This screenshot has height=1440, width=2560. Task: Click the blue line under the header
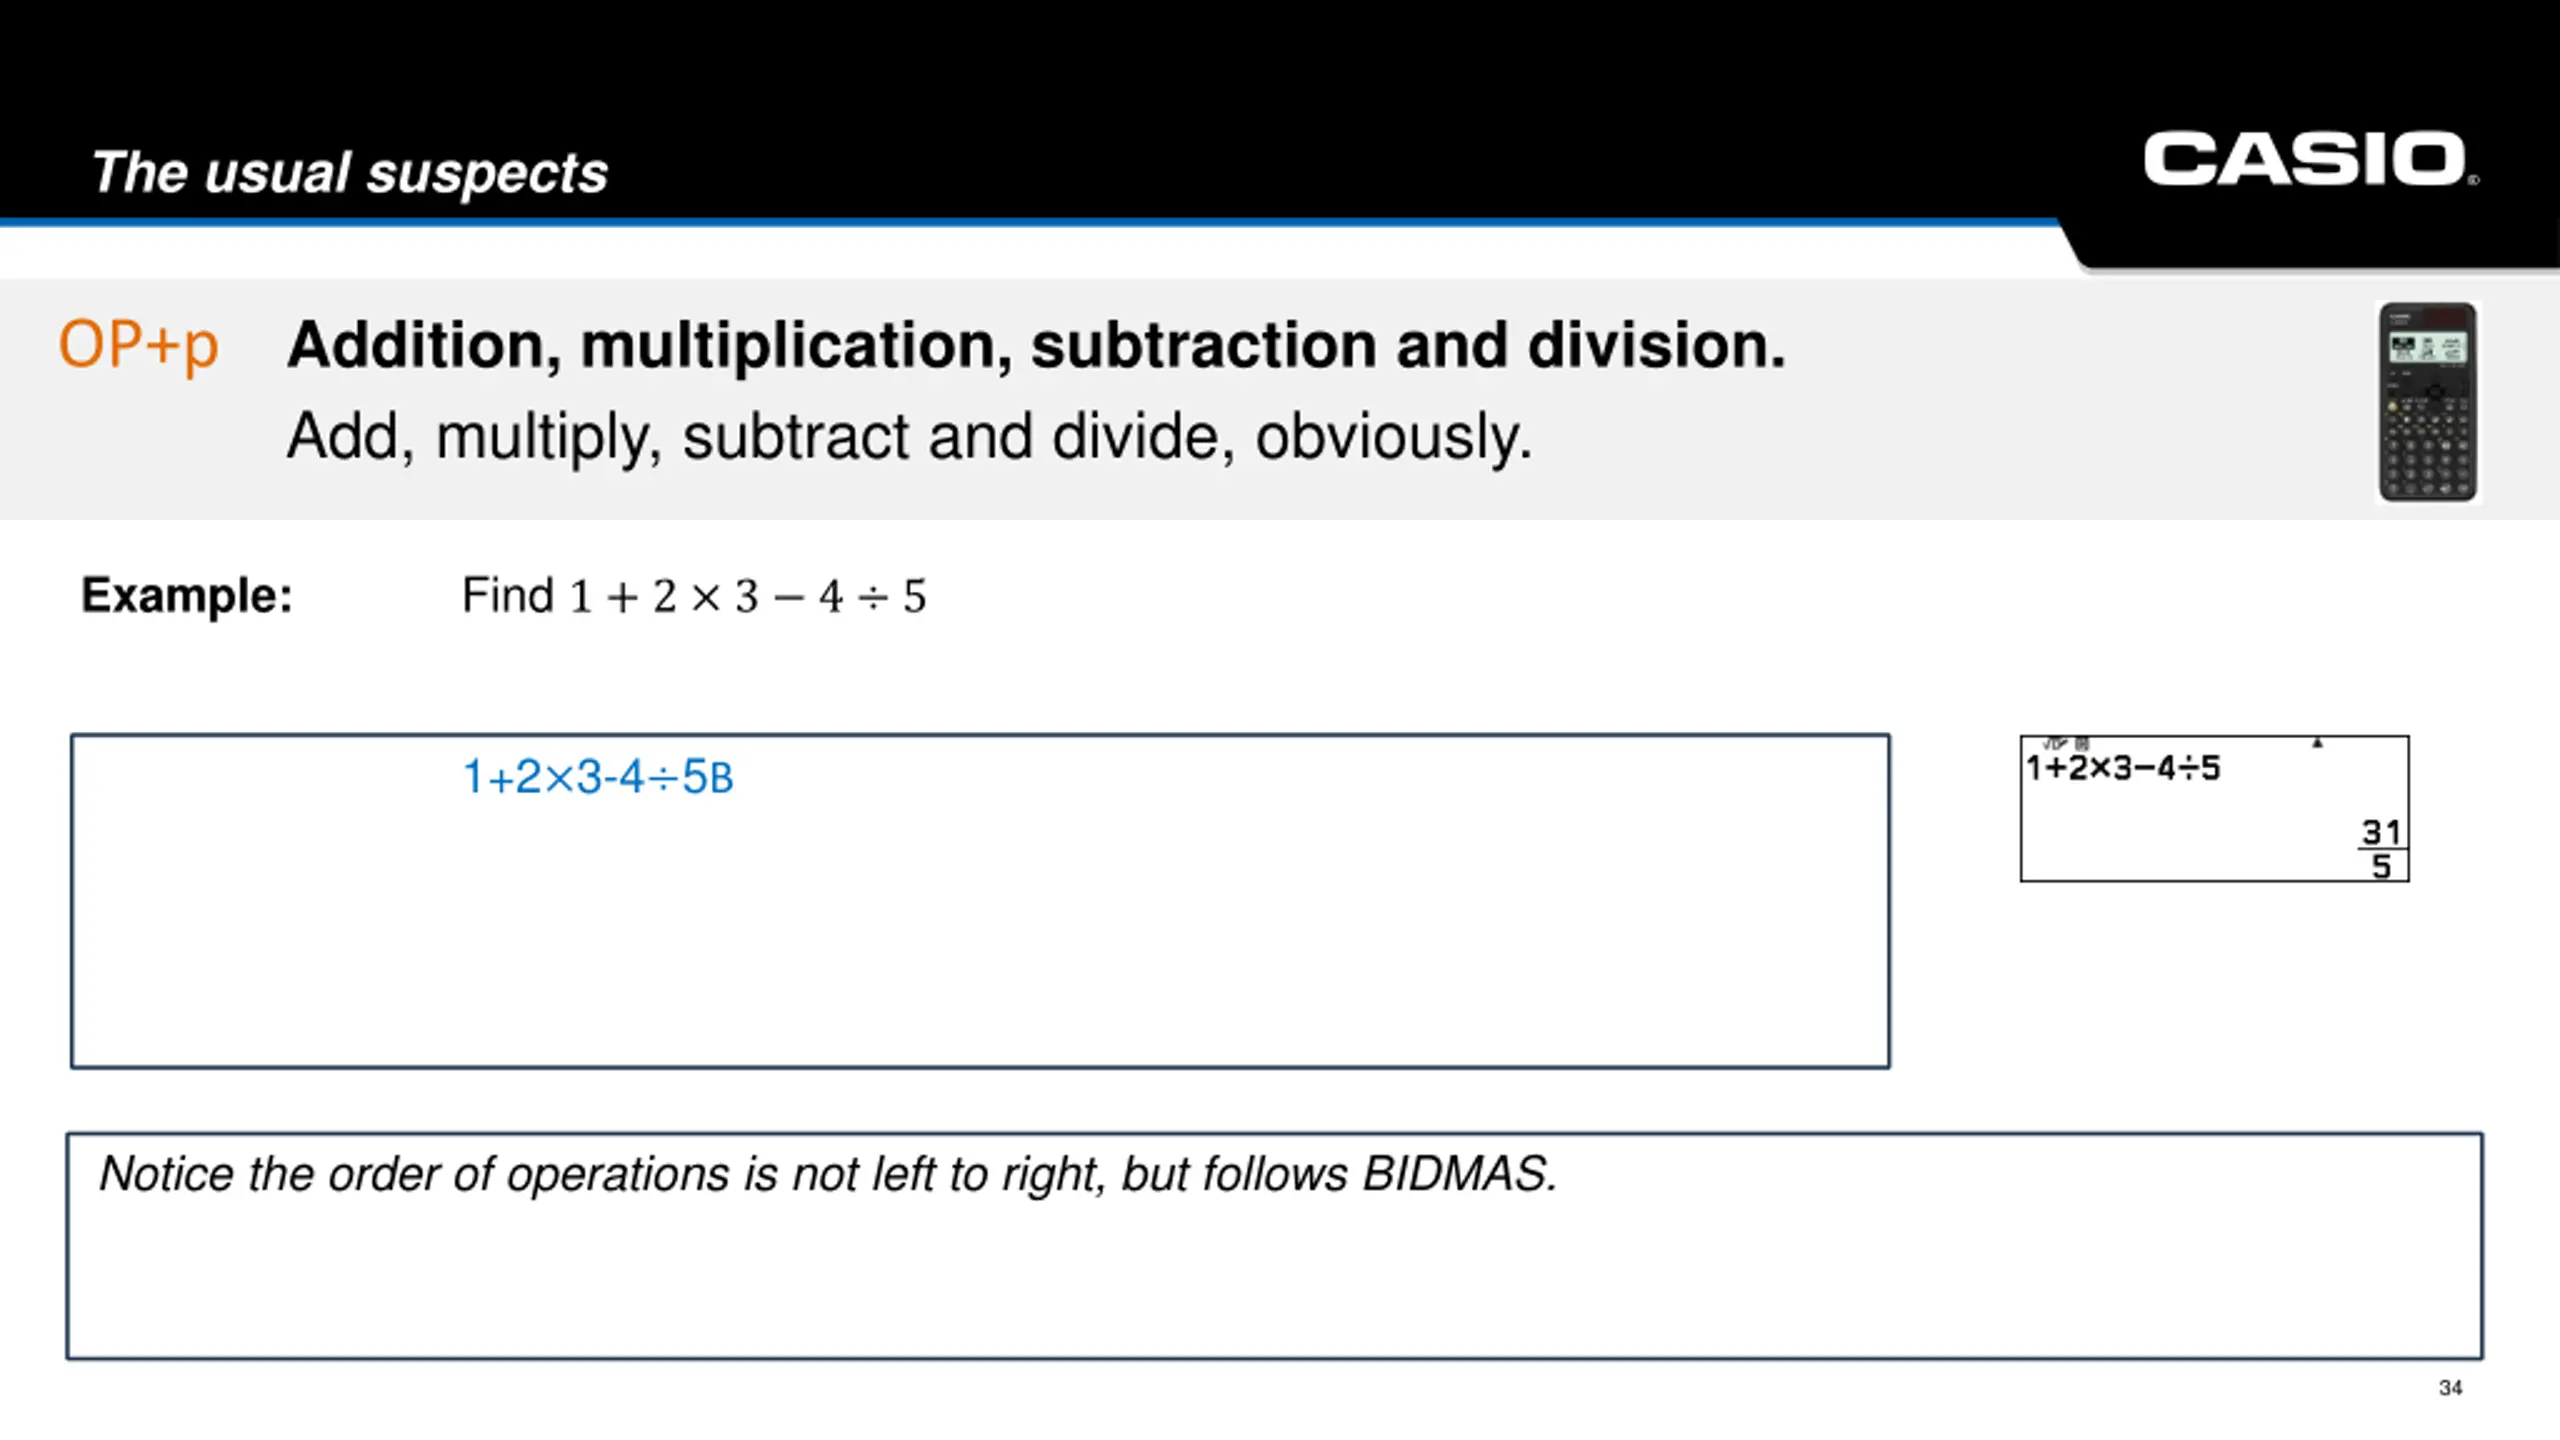[x=1030, y=222]
